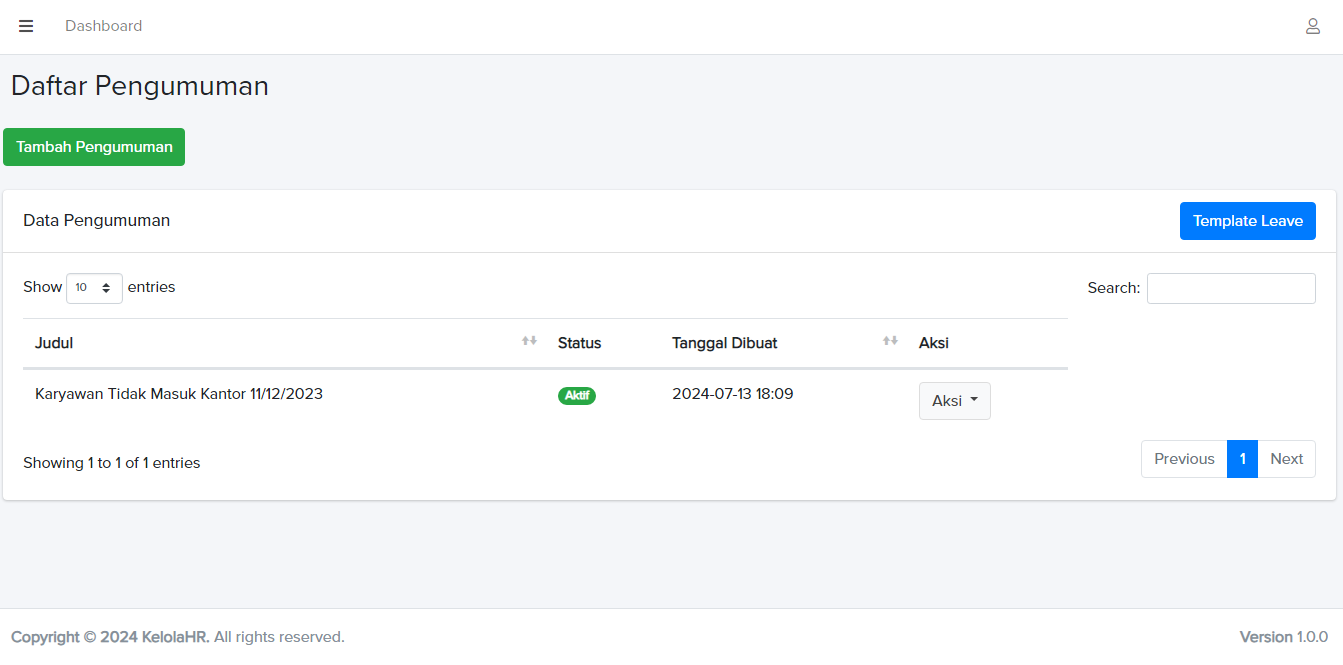
Task: Select the Karyawan Tidak Masuk Kantor title
Action: 179,394
